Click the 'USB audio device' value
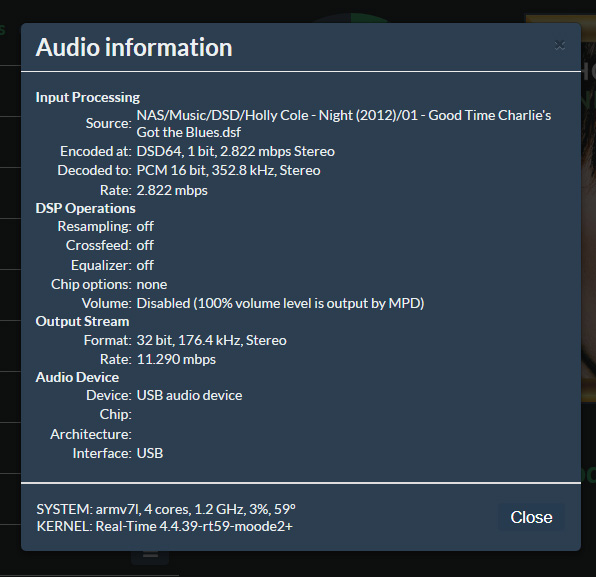596x577 pixels. 189,395
